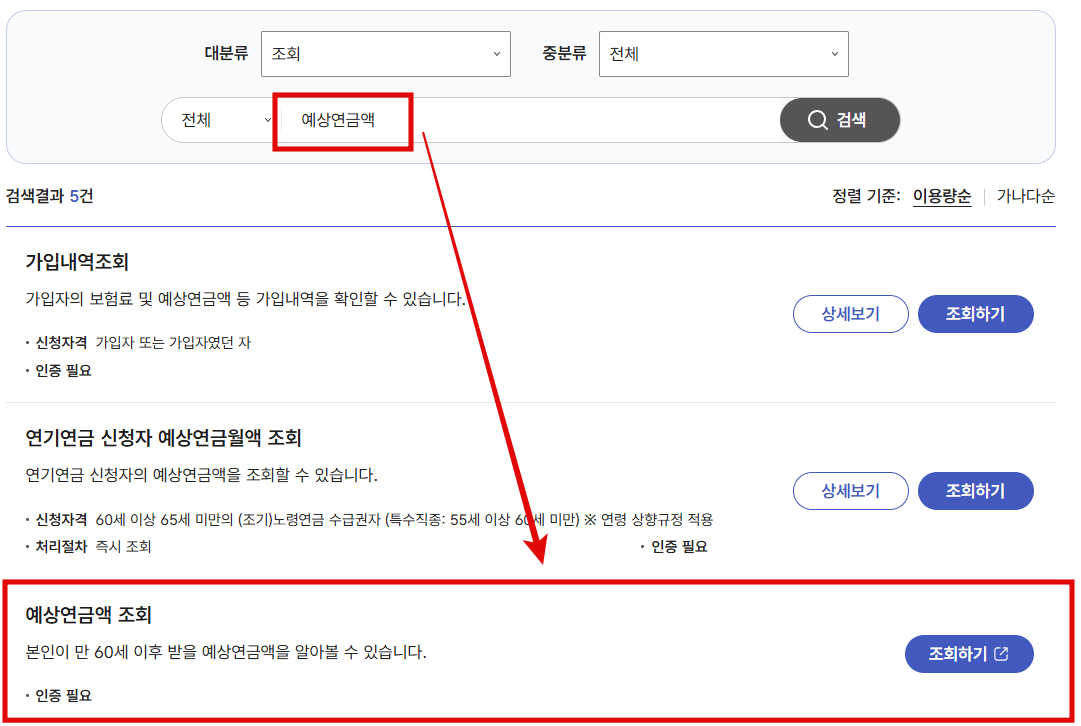The height and width of the screenshot is (726, 1081).
Task: Open the 대분류 dropdown showing 조회
Action: coord(385,53)
